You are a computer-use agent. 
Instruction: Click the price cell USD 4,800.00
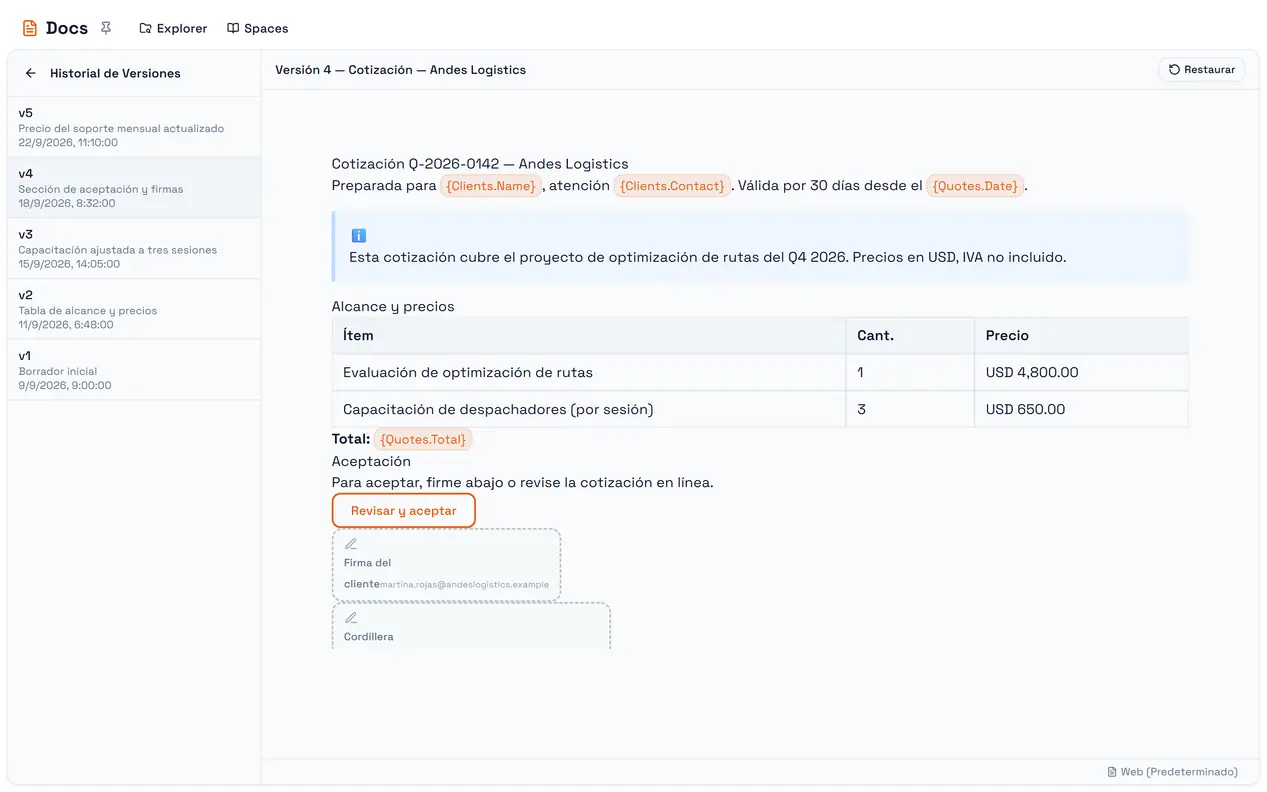1081,373
